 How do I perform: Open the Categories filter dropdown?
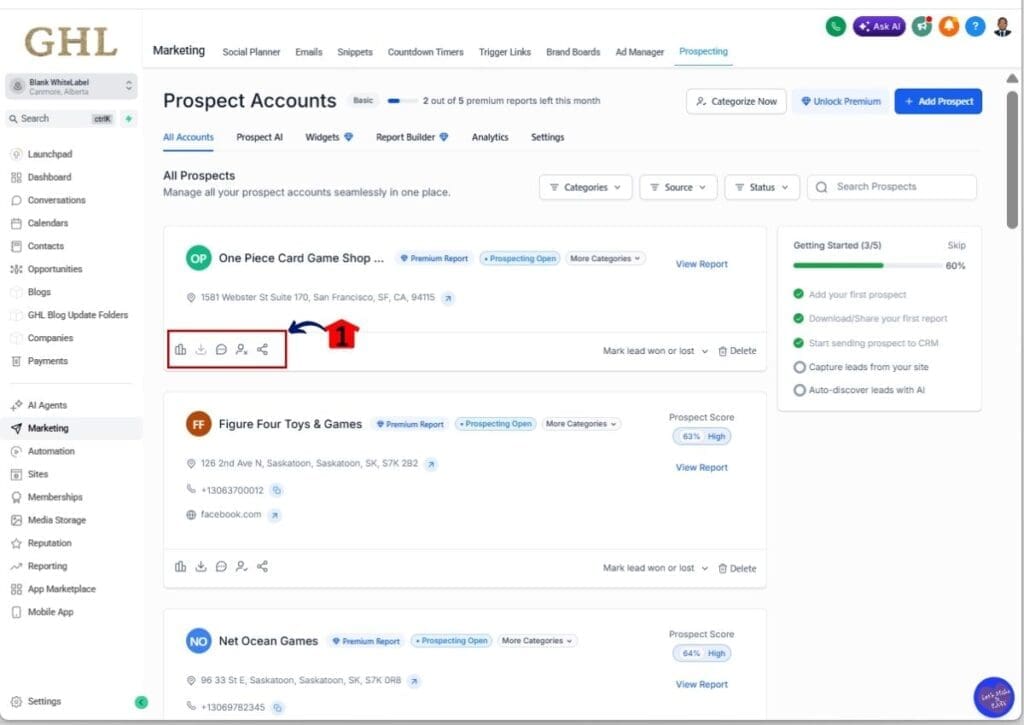(x=585, y=186)
